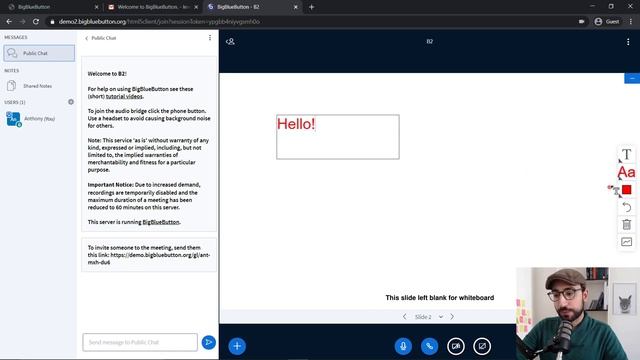Mute or unmute the microphone
The height and width of the screenshot is (360, 640).
pyautogui.click(x=403, y=346)
